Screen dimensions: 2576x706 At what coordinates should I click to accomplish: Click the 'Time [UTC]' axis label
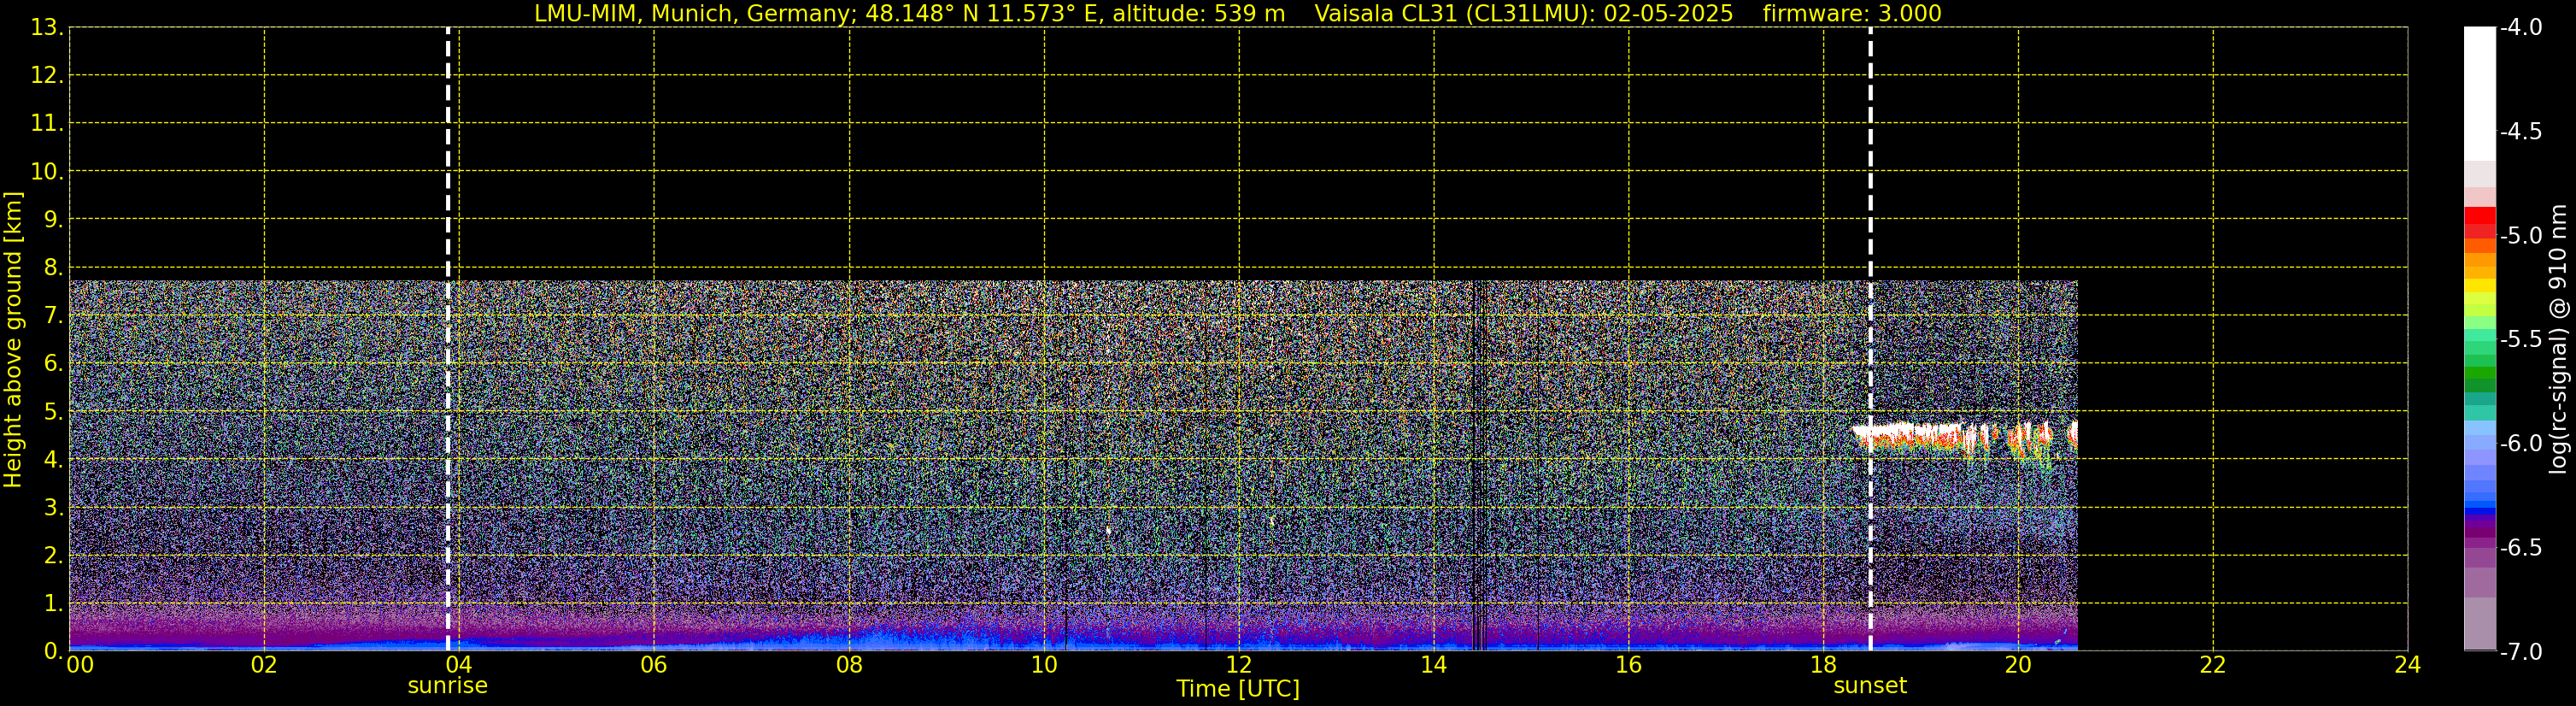pos(1238,688)
